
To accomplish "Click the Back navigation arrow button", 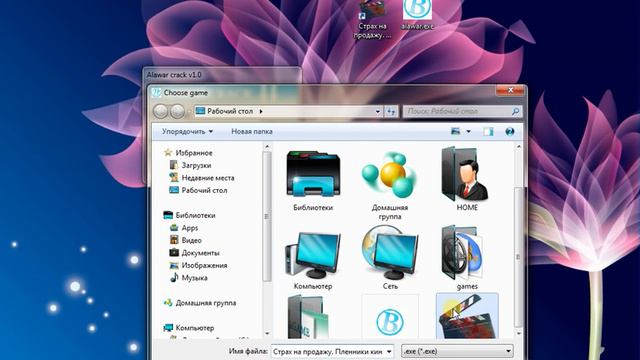I will point(160,111).
